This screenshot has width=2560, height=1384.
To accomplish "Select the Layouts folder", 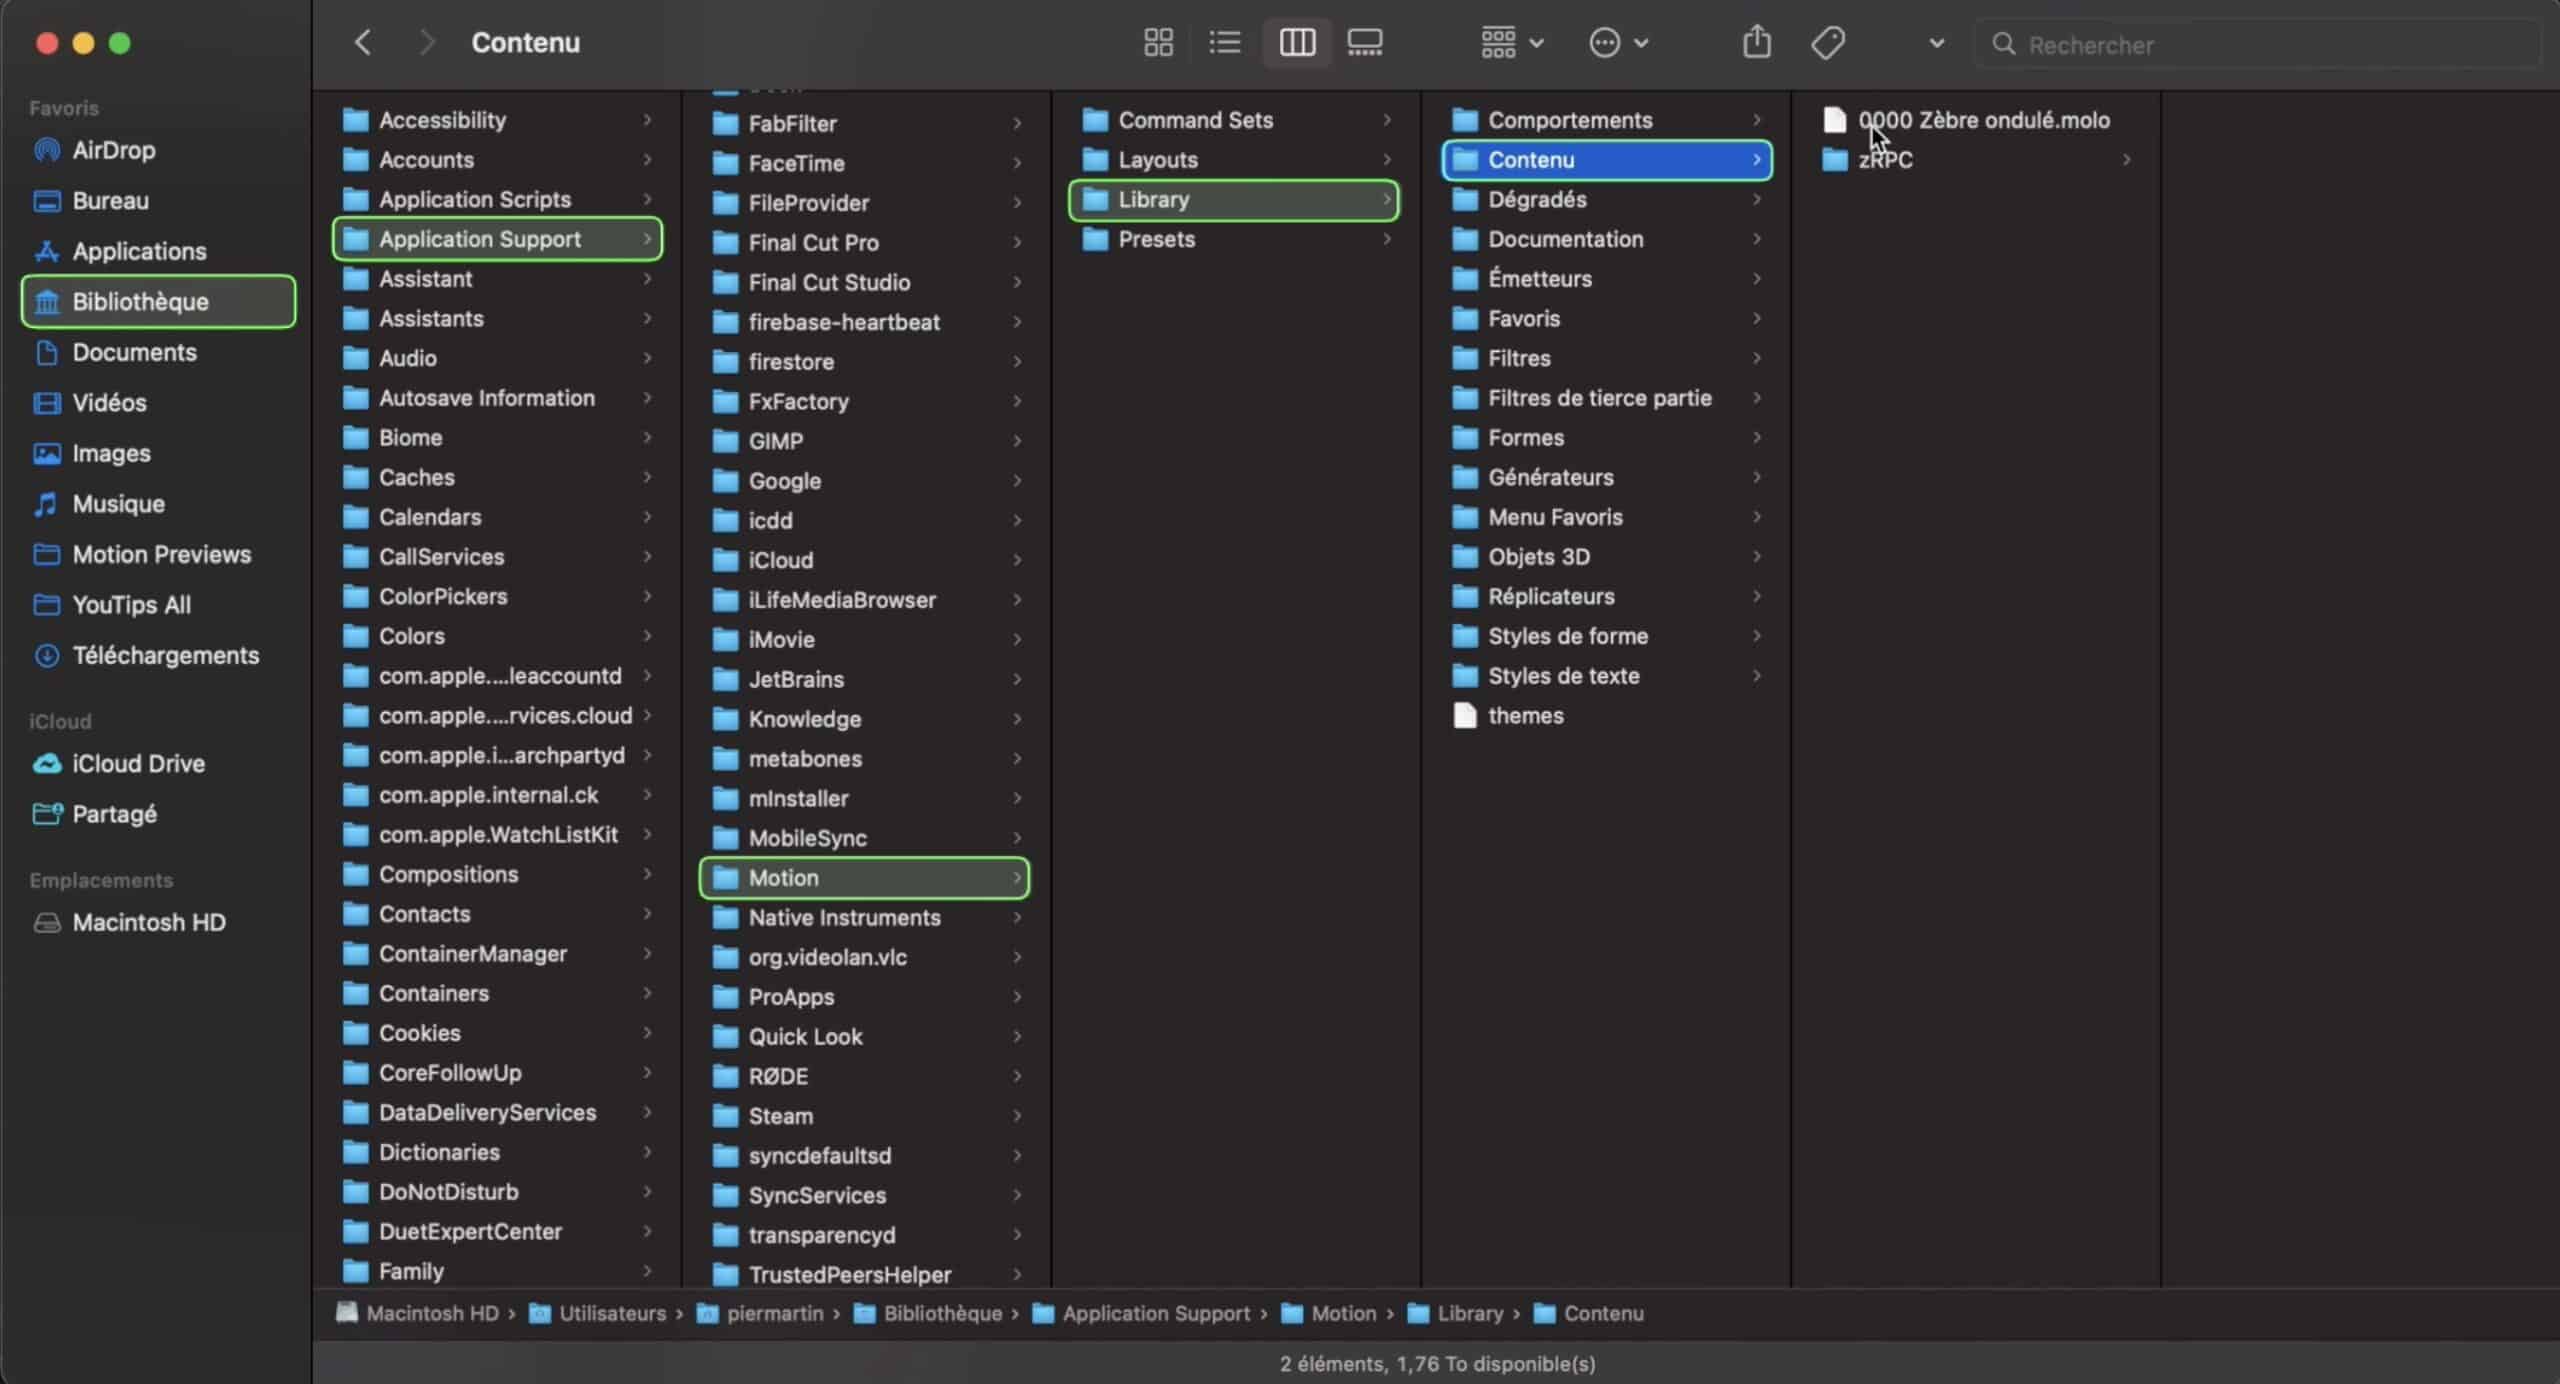I will point(1234,160).
